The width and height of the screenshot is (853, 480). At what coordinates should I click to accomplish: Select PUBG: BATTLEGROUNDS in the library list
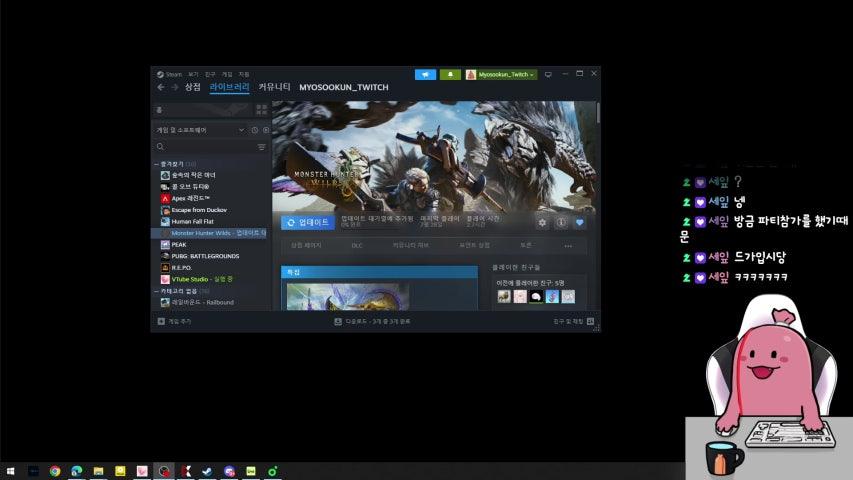pyautogui.click(x=198, y=256)
